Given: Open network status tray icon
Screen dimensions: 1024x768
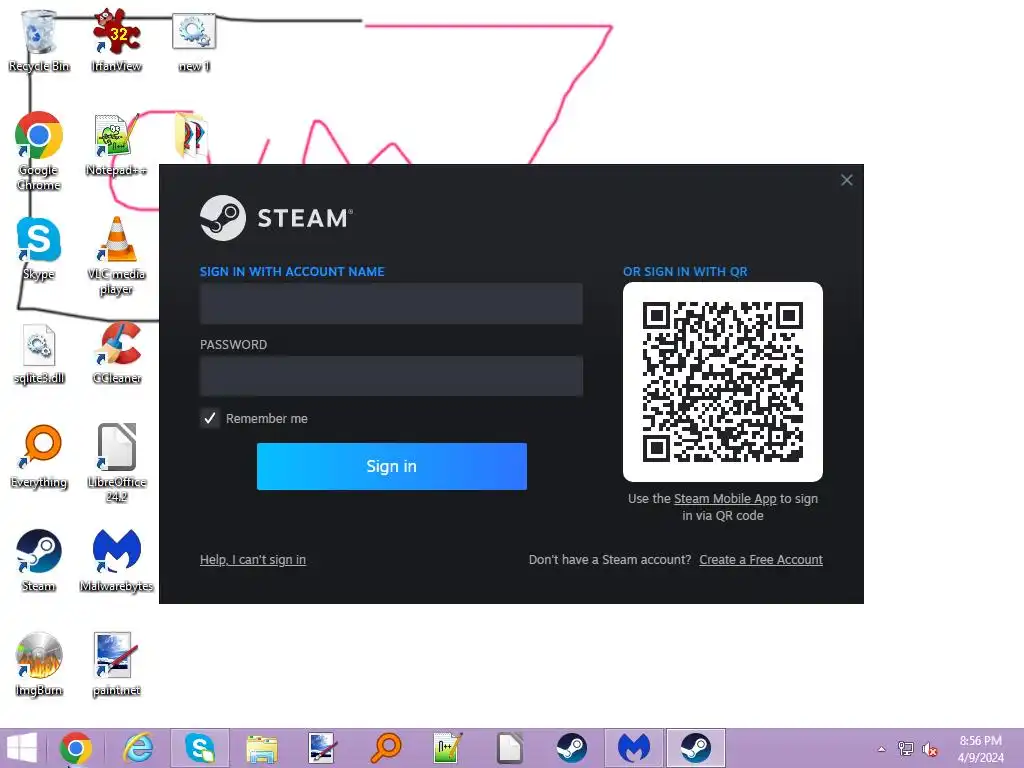Looking at the screenshot, I should click(906, 749).
